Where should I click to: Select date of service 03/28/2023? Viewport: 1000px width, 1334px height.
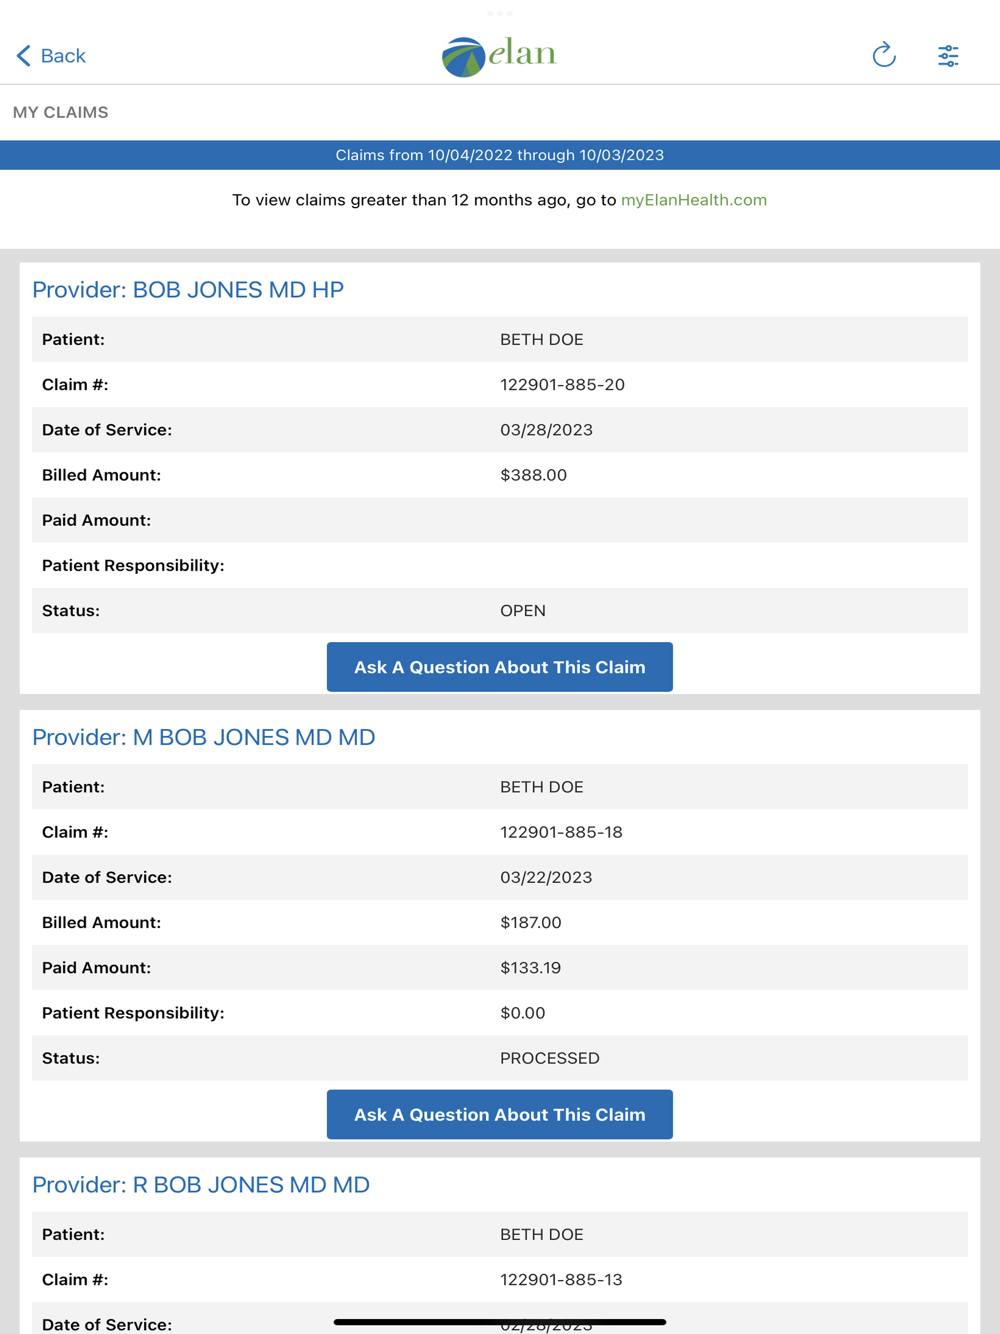[x=546, y=430]
